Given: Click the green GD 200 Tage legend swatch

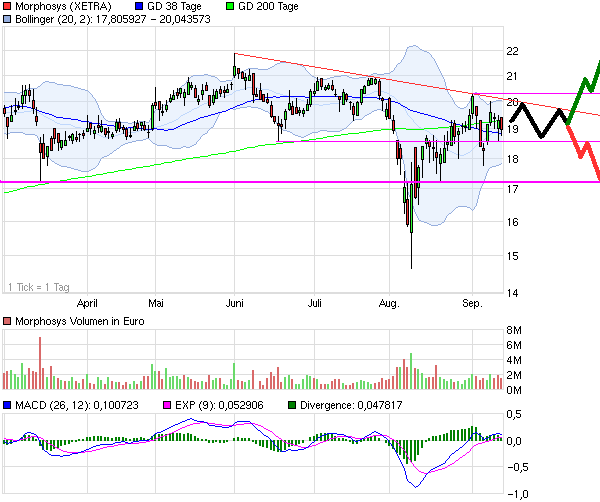Looking at the screenshot, I should (230, 6).
